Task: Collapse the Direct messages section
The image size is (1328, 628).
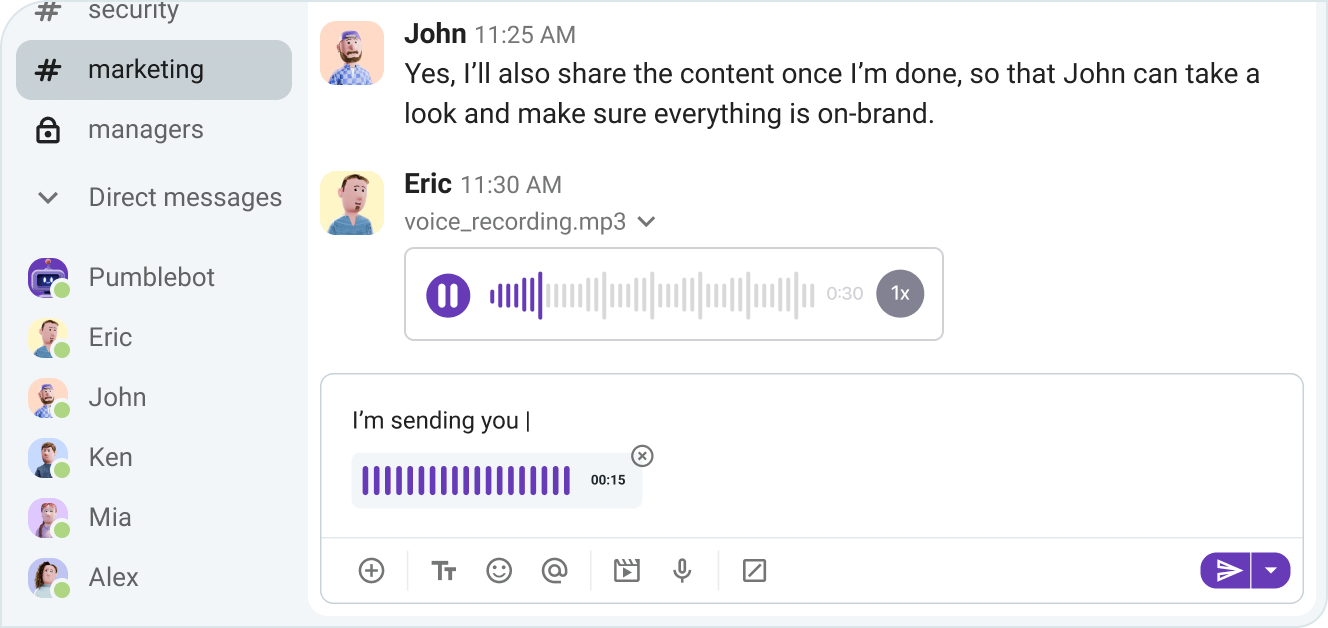Action: click(x=48, y=198)
